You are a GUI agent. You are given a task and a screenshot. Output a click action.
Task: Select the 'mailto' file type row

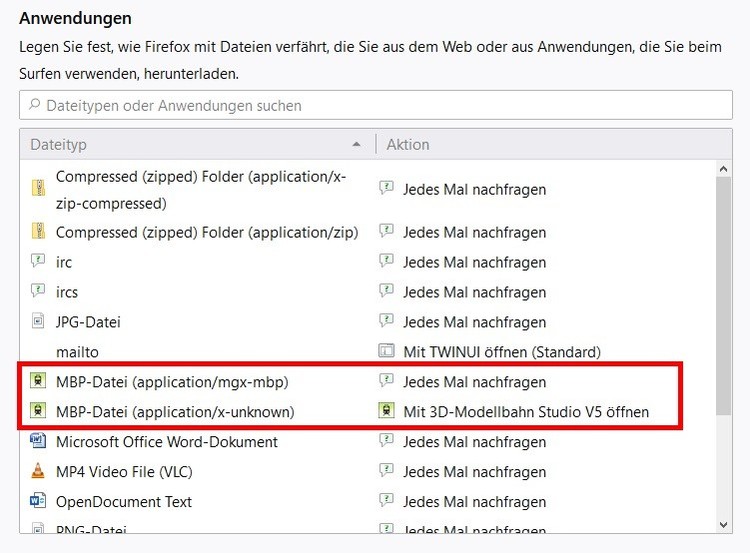[x=77, y=352]
